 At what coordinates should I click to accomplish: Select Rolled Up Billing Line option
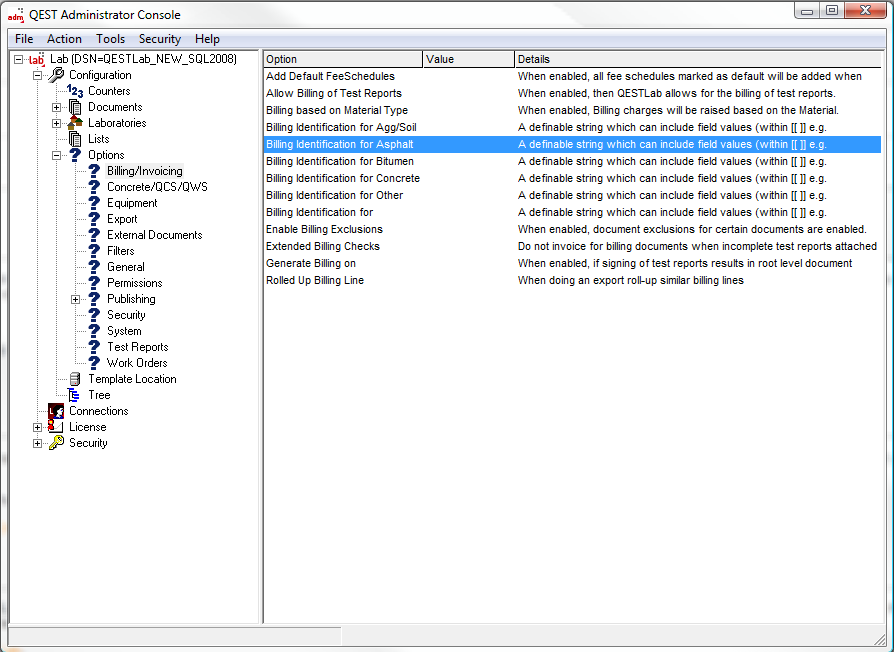point(315,280)
